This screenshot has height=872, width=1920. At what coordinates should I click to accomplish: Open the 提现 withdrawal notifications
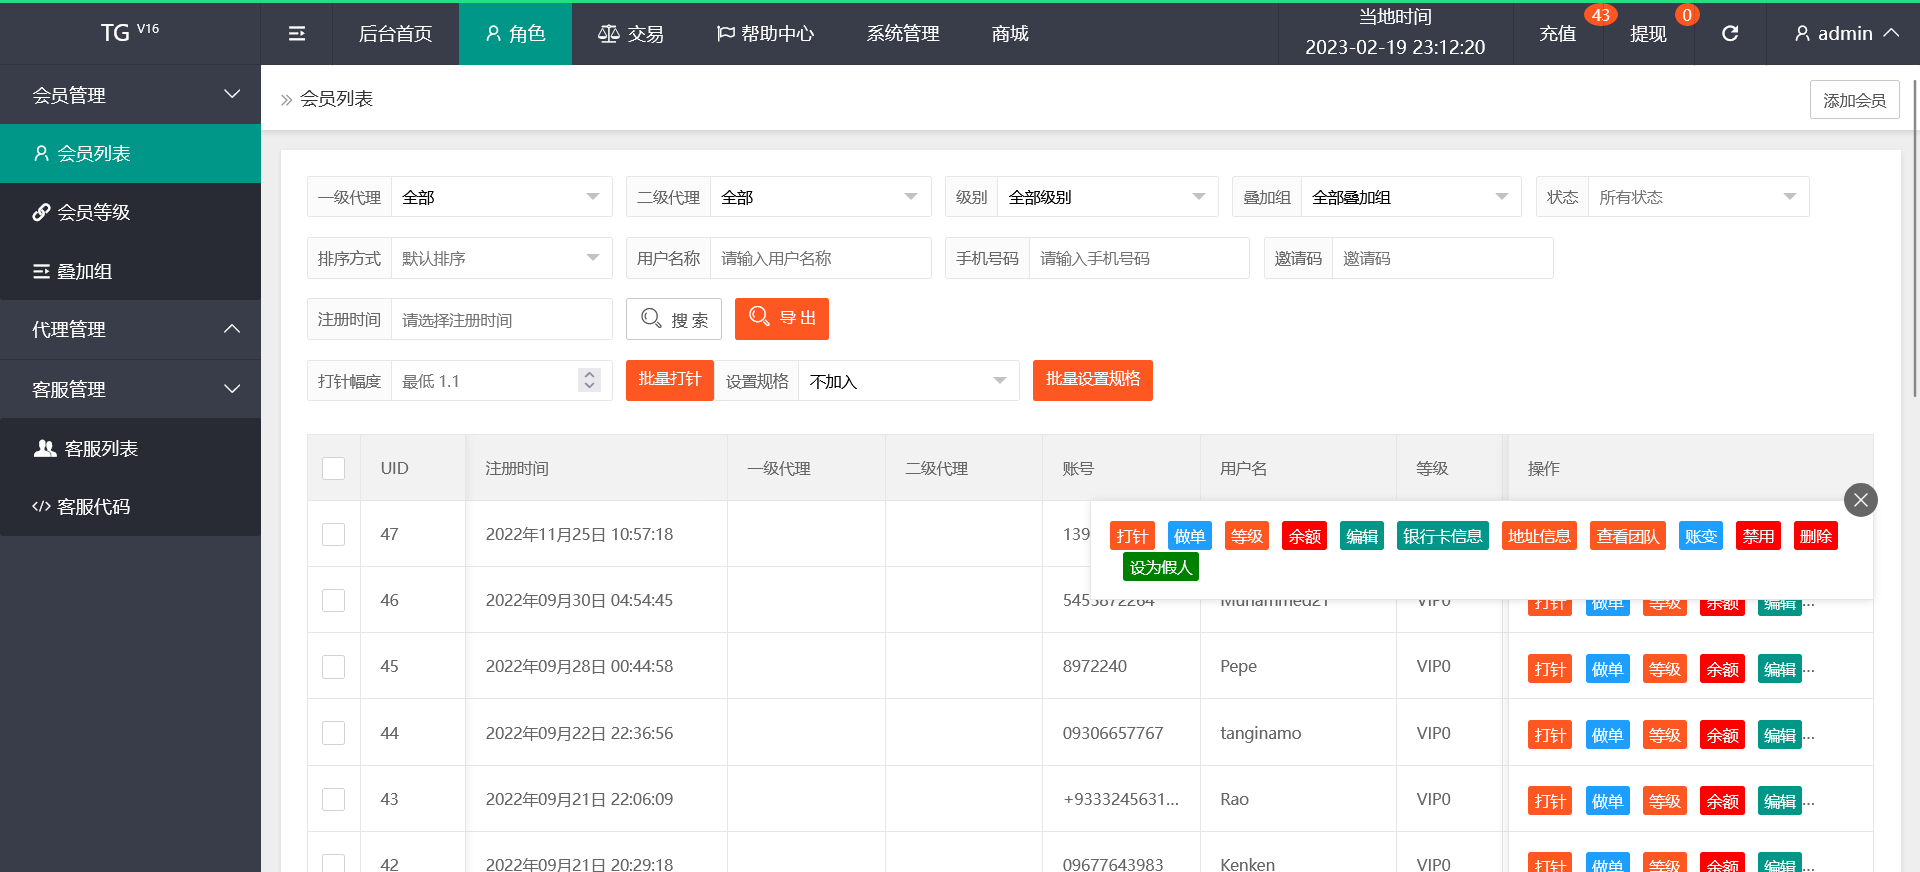[1648, 34]
